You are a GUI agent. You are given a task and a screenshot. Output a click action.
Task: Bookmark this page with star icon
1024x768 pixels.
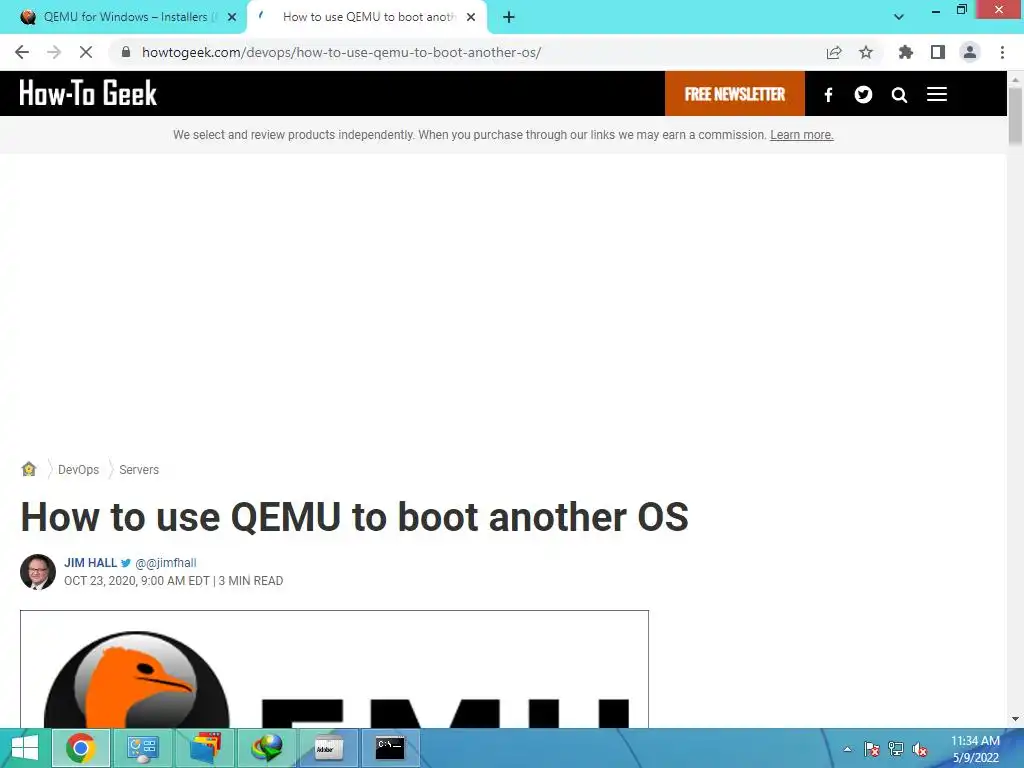click(x=866, y=52)
